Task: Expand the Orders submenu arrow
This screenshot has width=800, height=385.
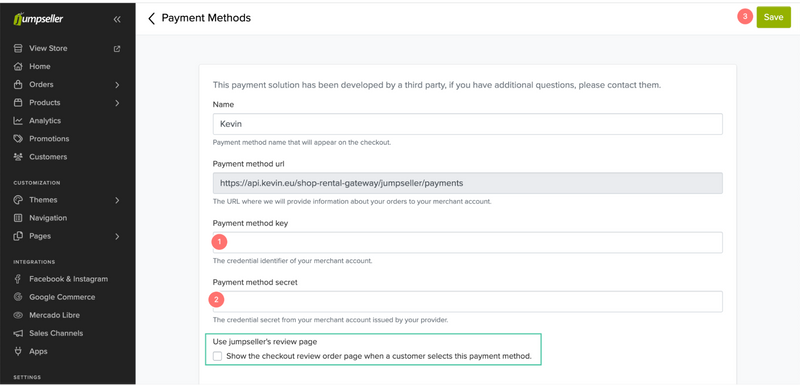Action: click(x=117, y=85)
